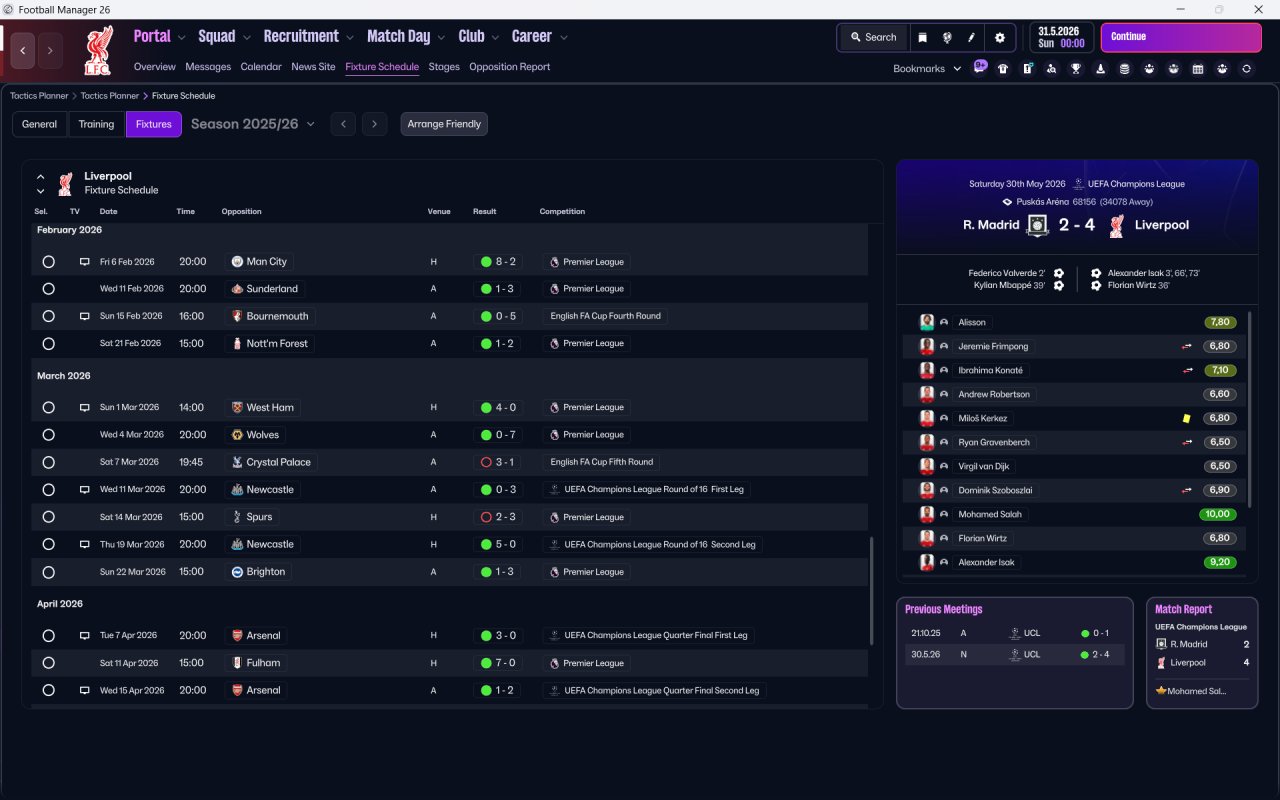Expand the Recruitment menu dropdown arrow
The image size is (1280, 800).
click(x=350, y=38)
